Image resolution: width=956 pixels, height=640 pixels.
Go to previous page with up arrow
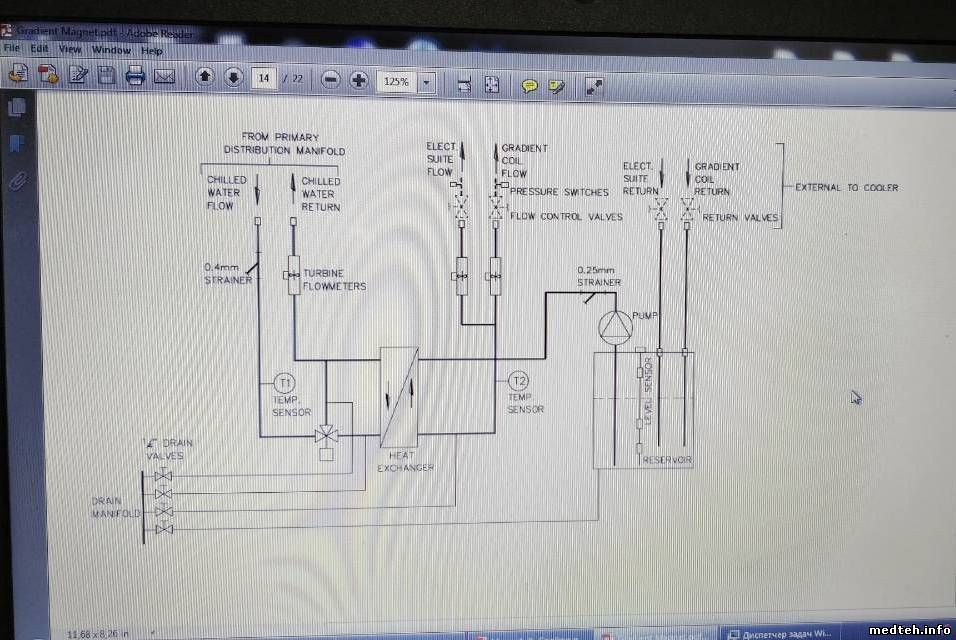[x=205, y=77]
